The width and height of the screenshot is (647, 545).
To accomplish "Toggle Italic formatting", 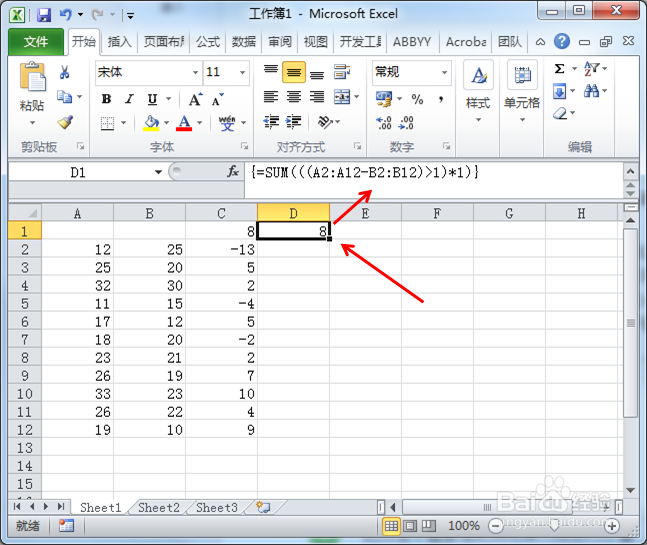I will click(x=130, y=99).
